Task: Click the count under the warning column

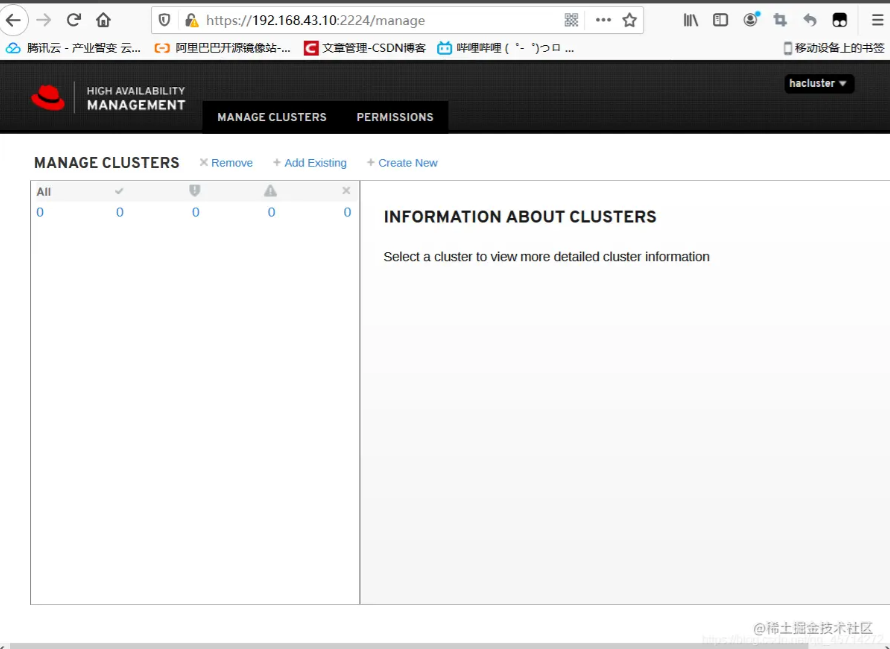Action: click(x=271, y=212)
